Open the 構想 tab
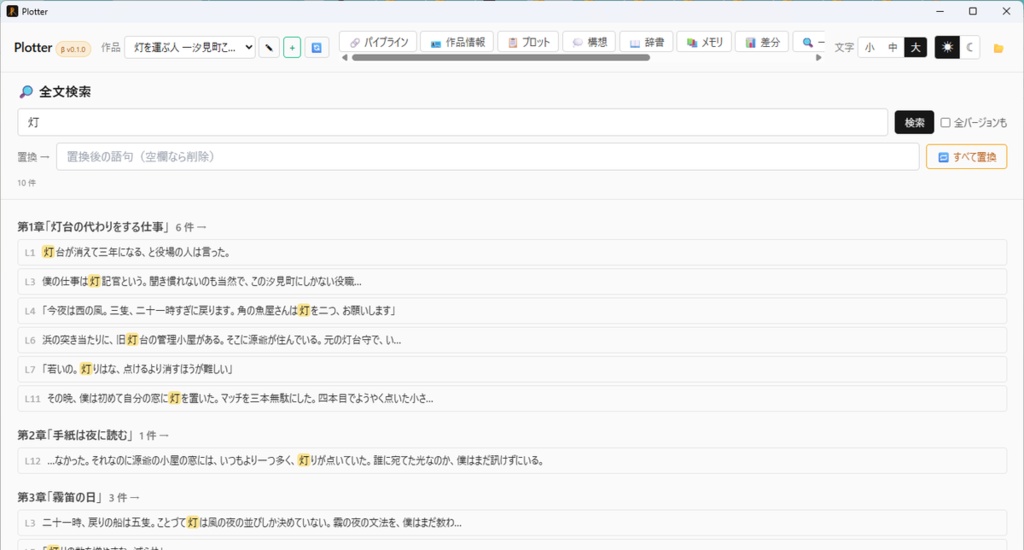 [589, 42]
